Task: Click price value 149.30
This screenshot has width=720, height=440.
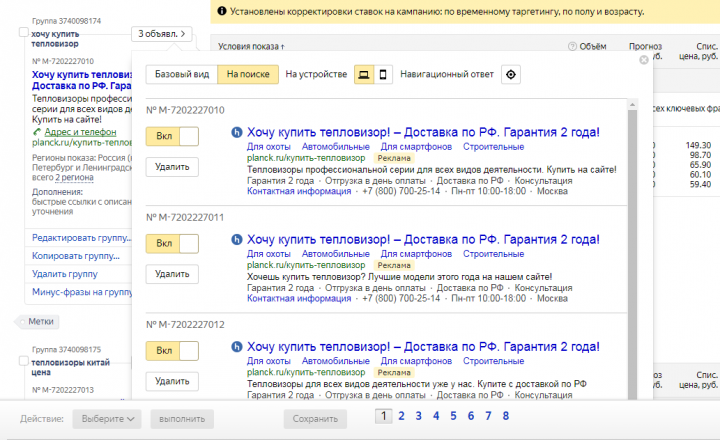Action: coord(698,146)
